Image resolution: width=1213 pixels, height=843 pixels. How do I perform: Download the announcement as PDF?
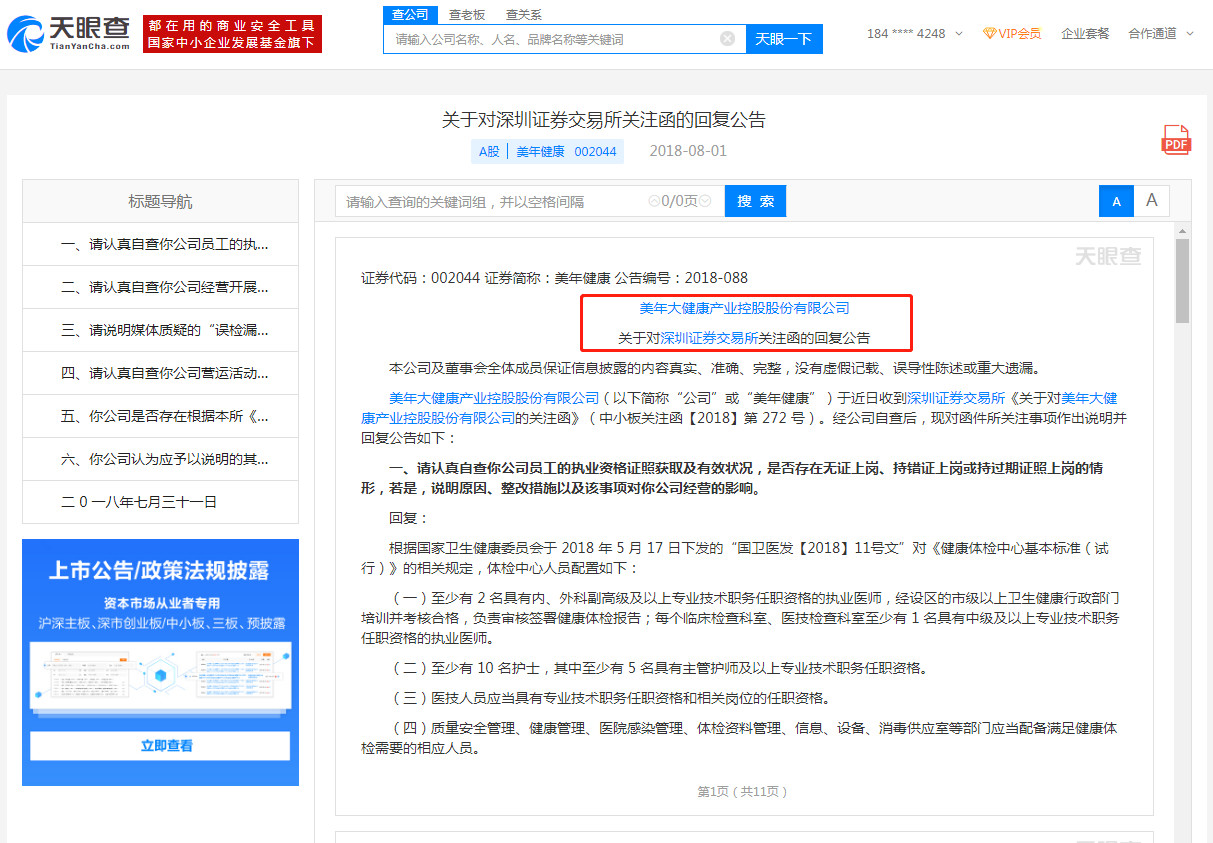1176,140
